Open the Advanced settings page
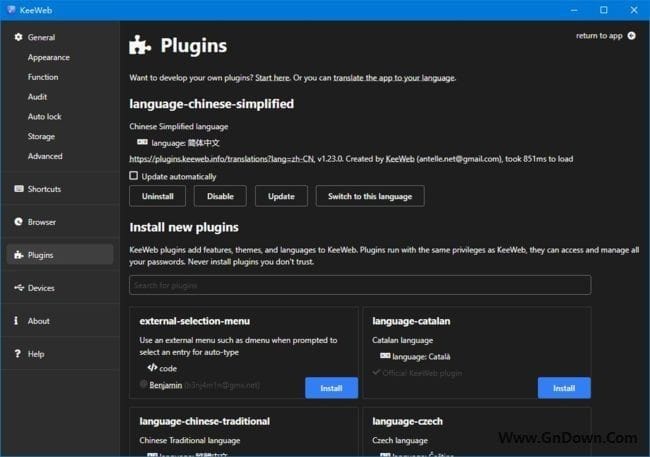 point(45,156)
